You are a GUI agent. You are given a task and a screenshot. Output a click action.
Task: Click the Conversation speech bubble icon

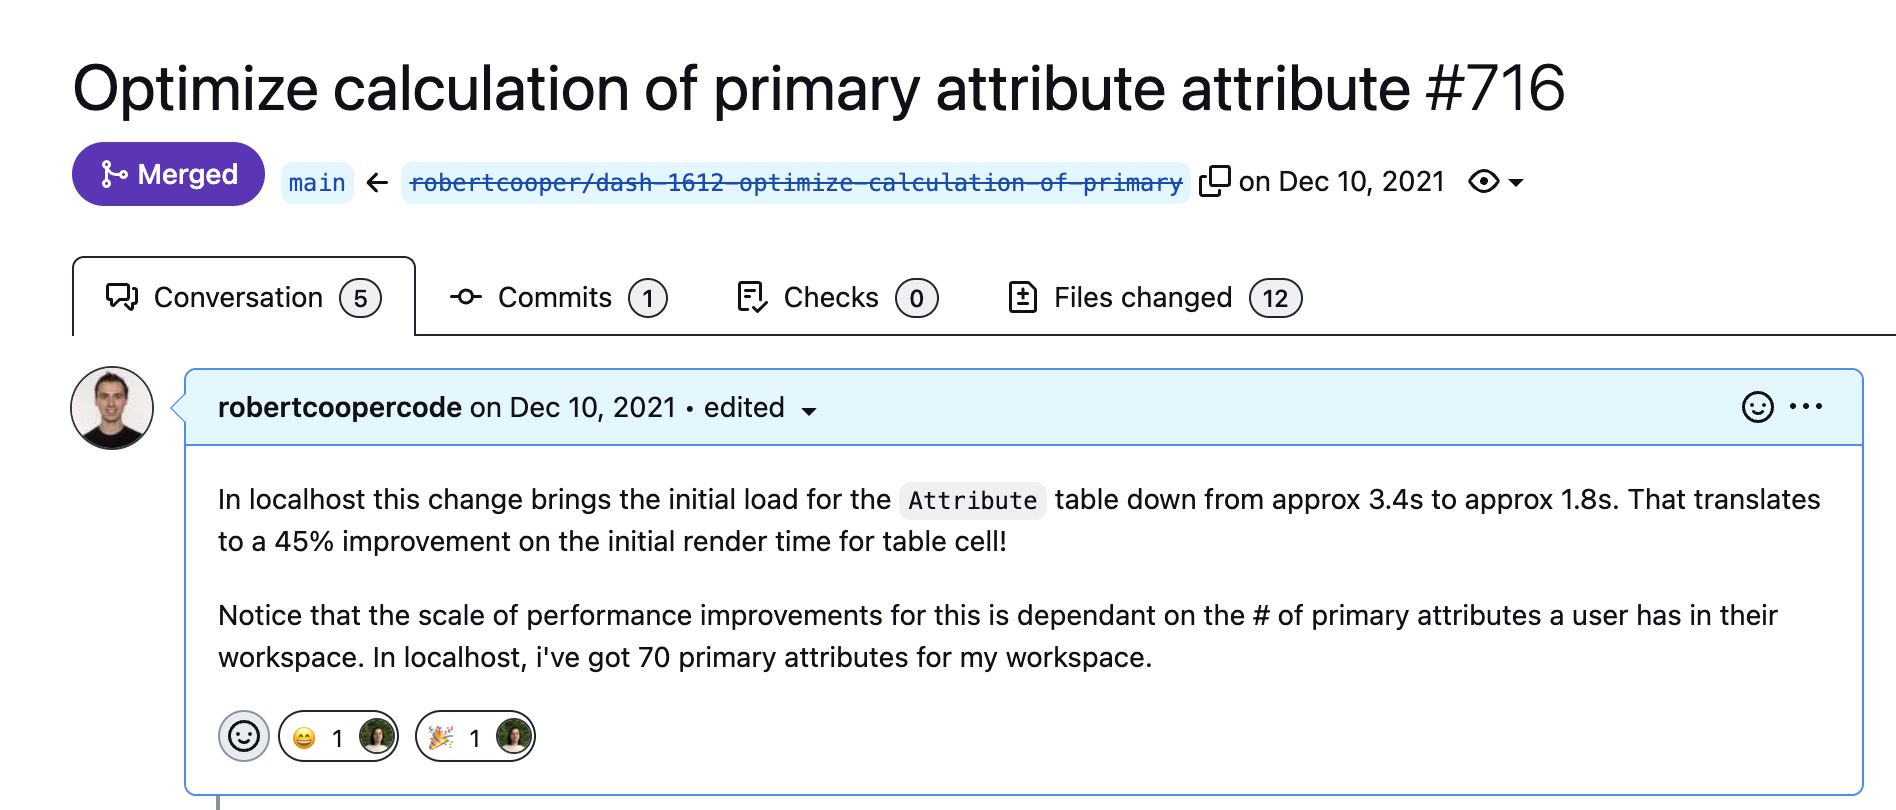pyautogui.click(x=122, y=298)
